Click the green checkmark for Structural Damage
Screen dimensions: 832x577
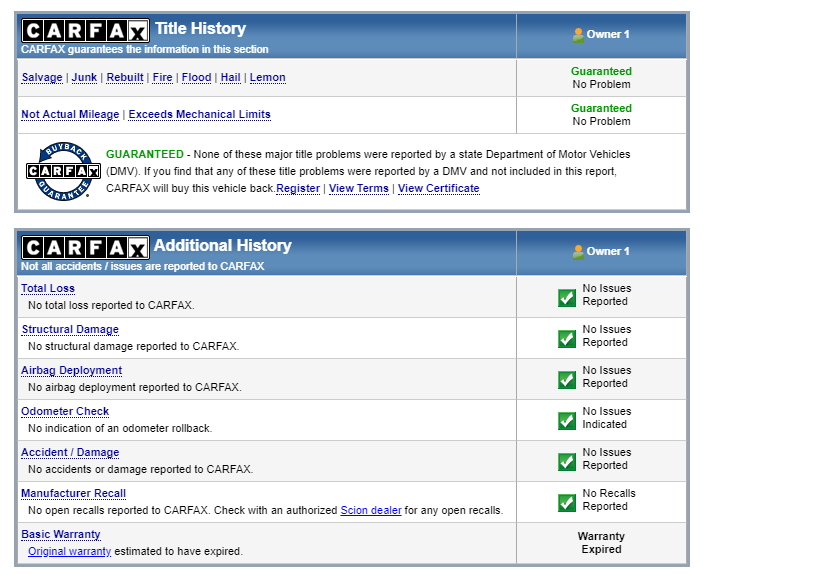(567, 339)
